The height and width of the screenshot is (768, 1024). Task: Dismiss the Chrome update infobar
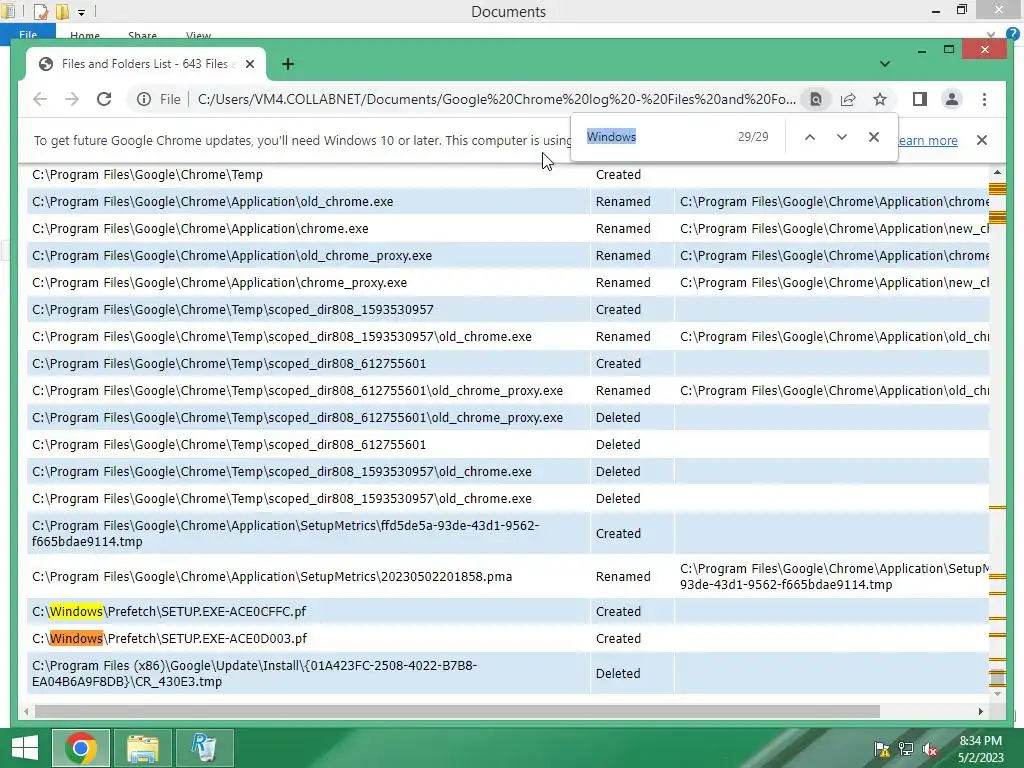point(982,140)
